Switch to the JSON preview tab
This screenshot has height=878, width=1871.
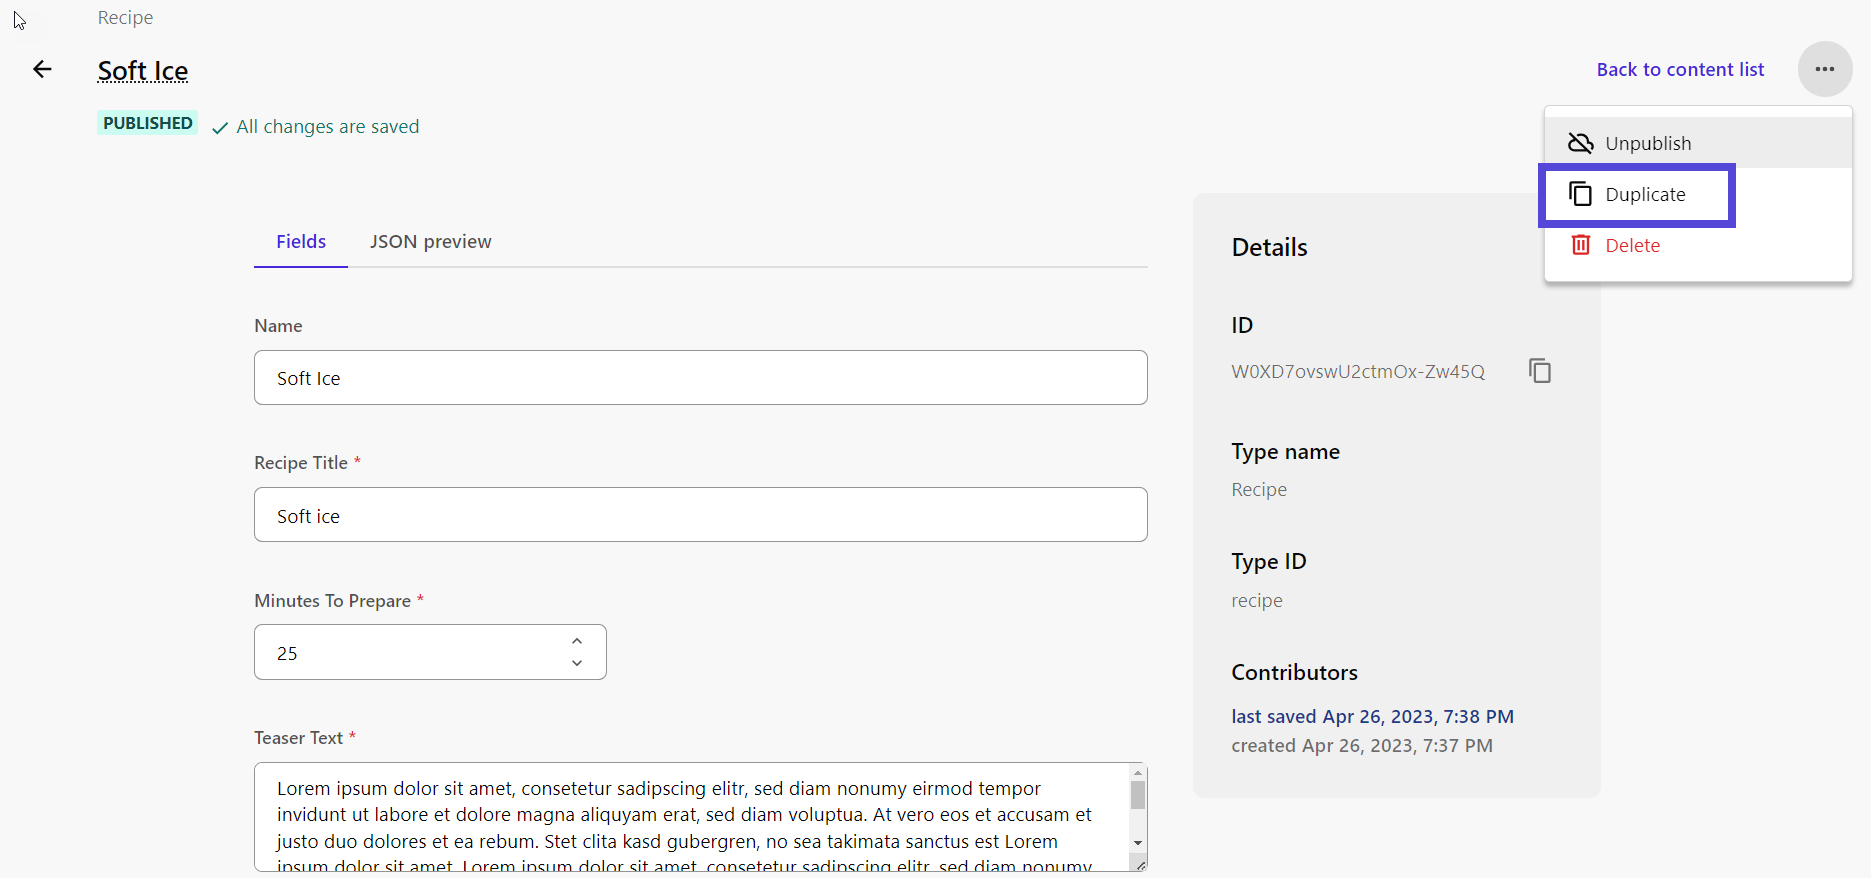[430, 241]
